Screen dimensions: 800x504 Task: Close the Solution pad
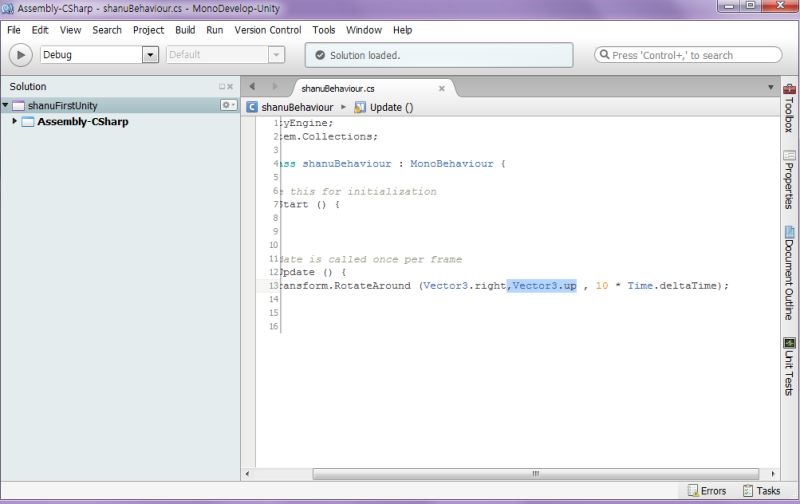pyautogui.click(x=230, y=87)
